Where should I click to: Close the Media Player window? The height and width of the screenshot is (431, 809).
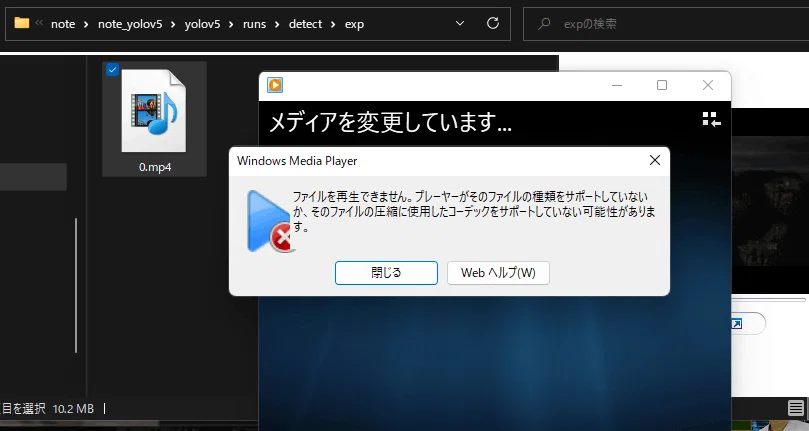(708, 85)
